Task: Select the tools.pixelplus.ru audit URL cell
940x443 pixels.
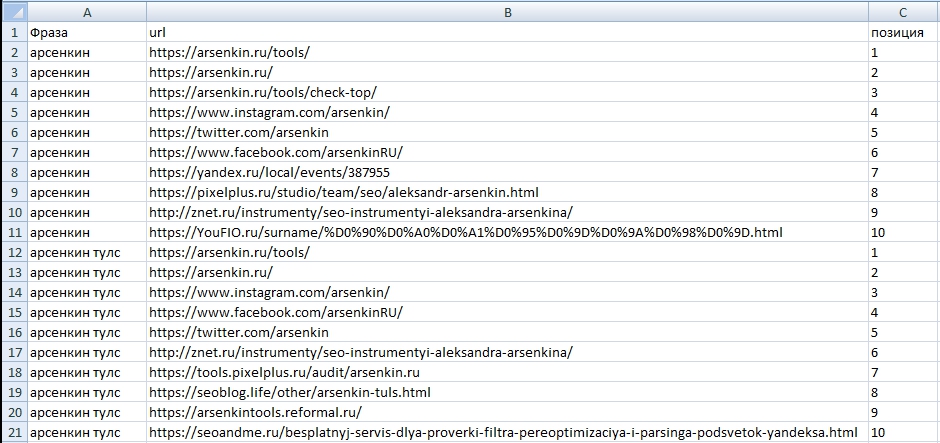Action: (x=506, y=372)
